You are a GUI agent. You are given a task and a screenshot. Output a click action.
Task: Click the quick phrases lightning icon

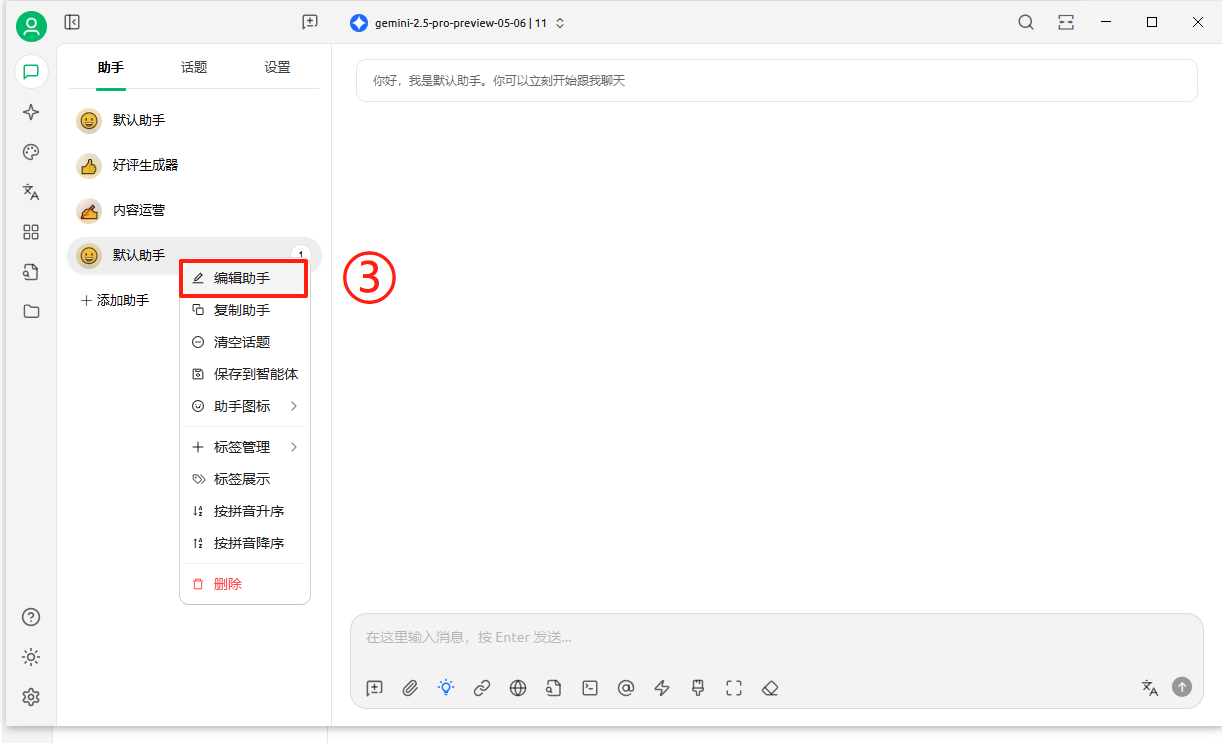coord(662,688)
